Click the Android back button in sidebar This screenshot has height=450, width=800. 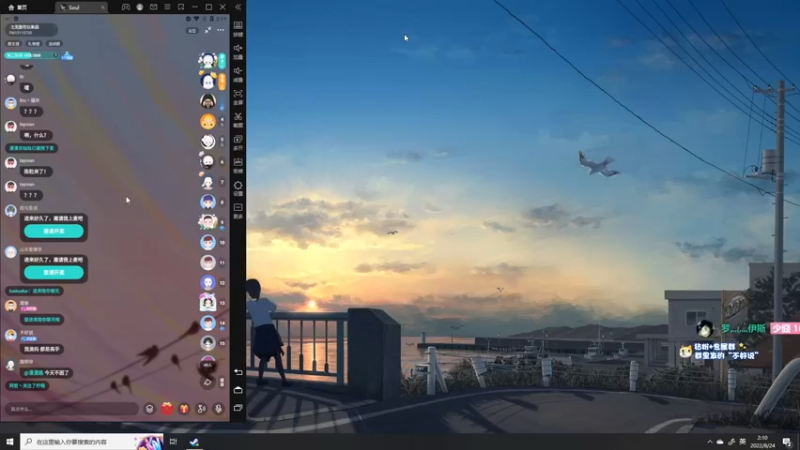[x=238, y=372]
